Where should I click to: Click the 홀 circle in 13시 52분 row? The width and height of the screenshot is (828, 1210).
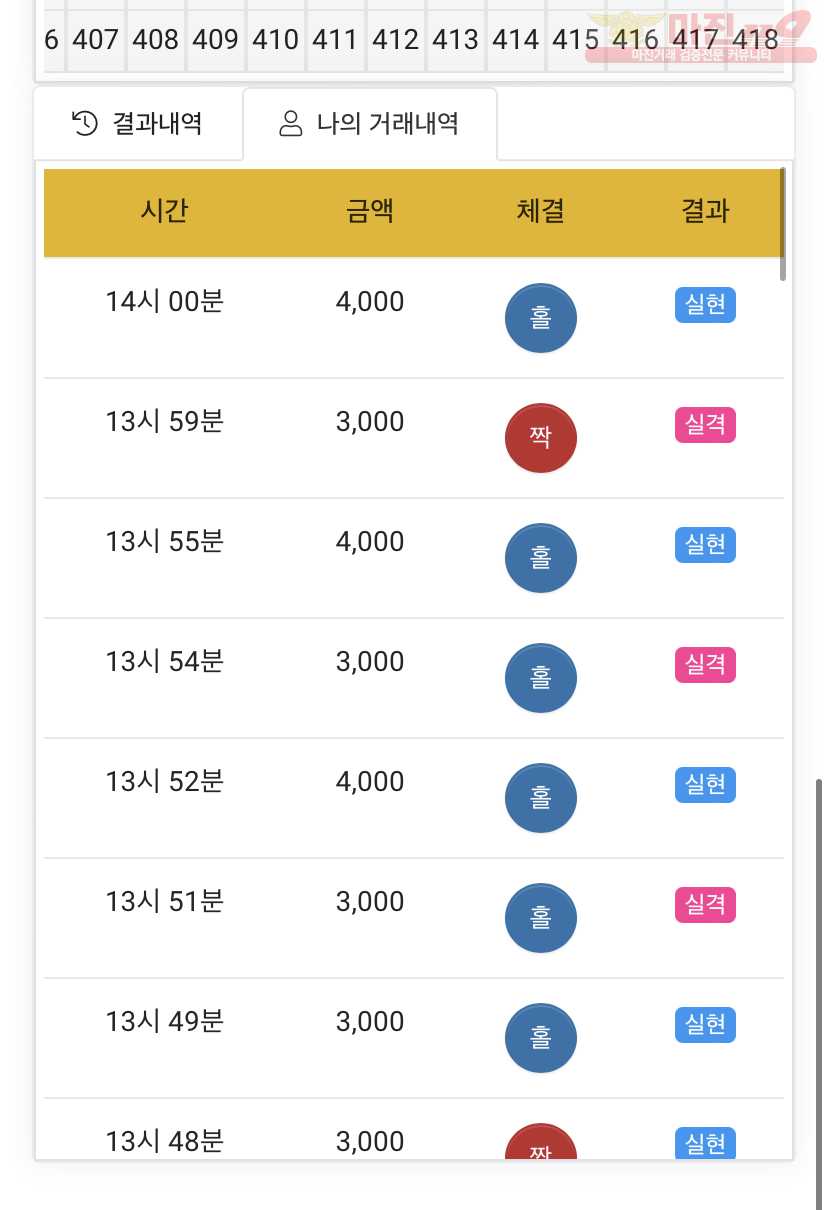pyautogui.click(x=541, y=798)
